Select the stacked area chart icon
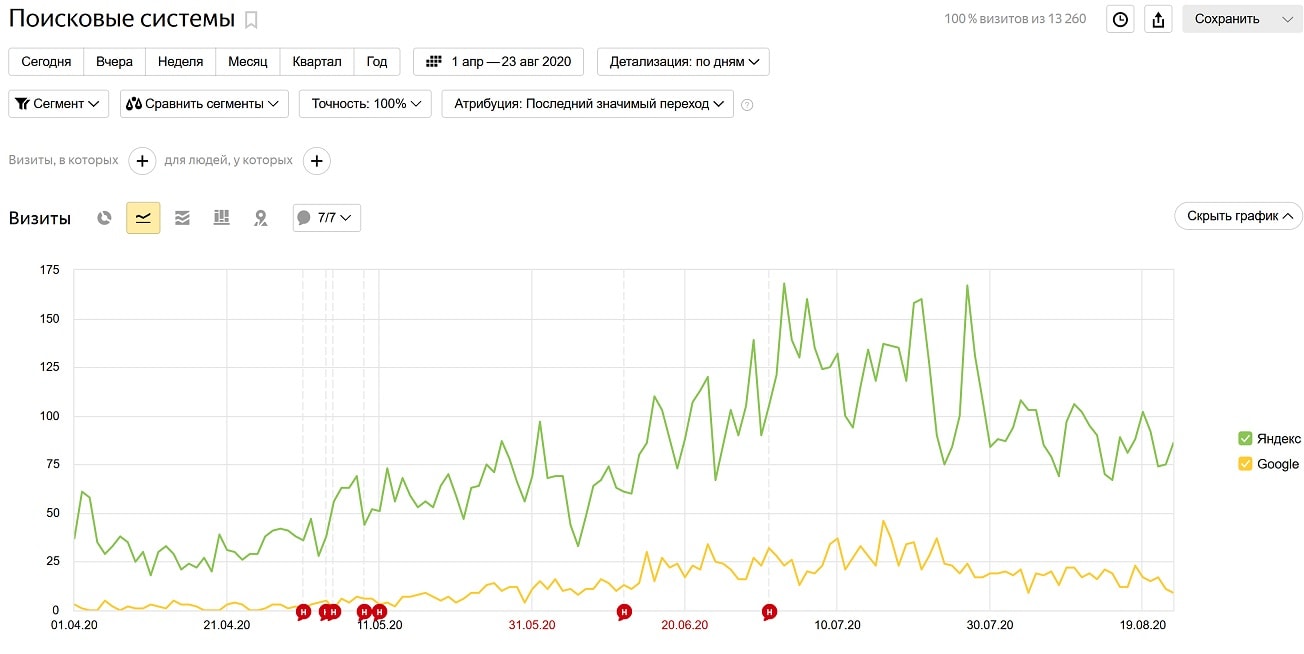 click(182, 218)
